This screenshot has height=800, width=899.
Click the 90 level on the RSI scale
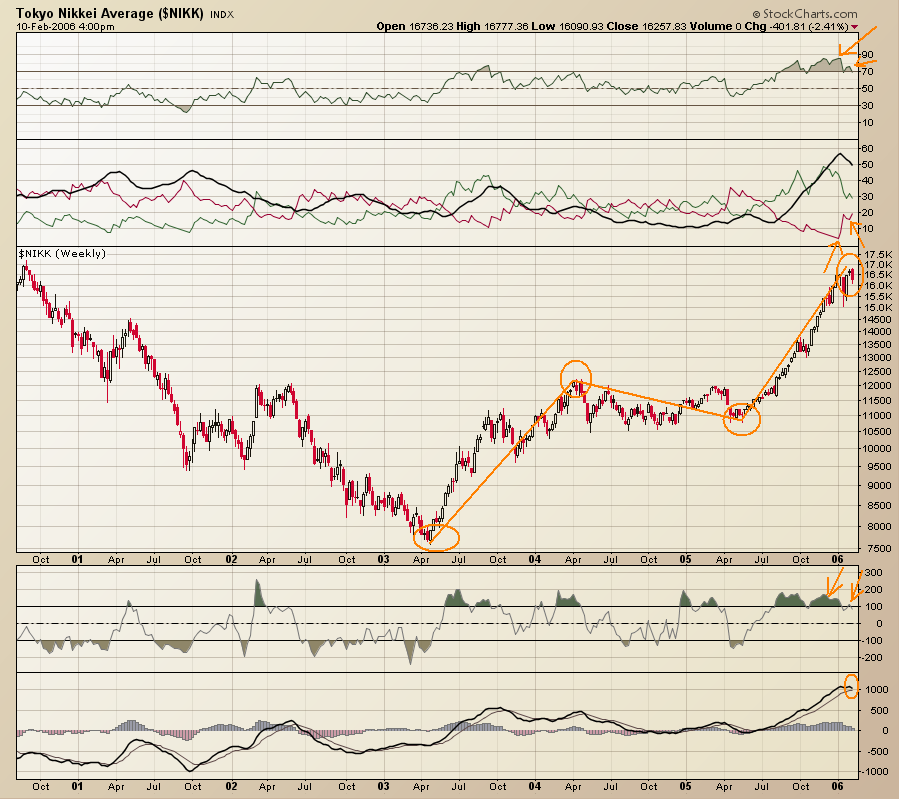tap(867, 55)
